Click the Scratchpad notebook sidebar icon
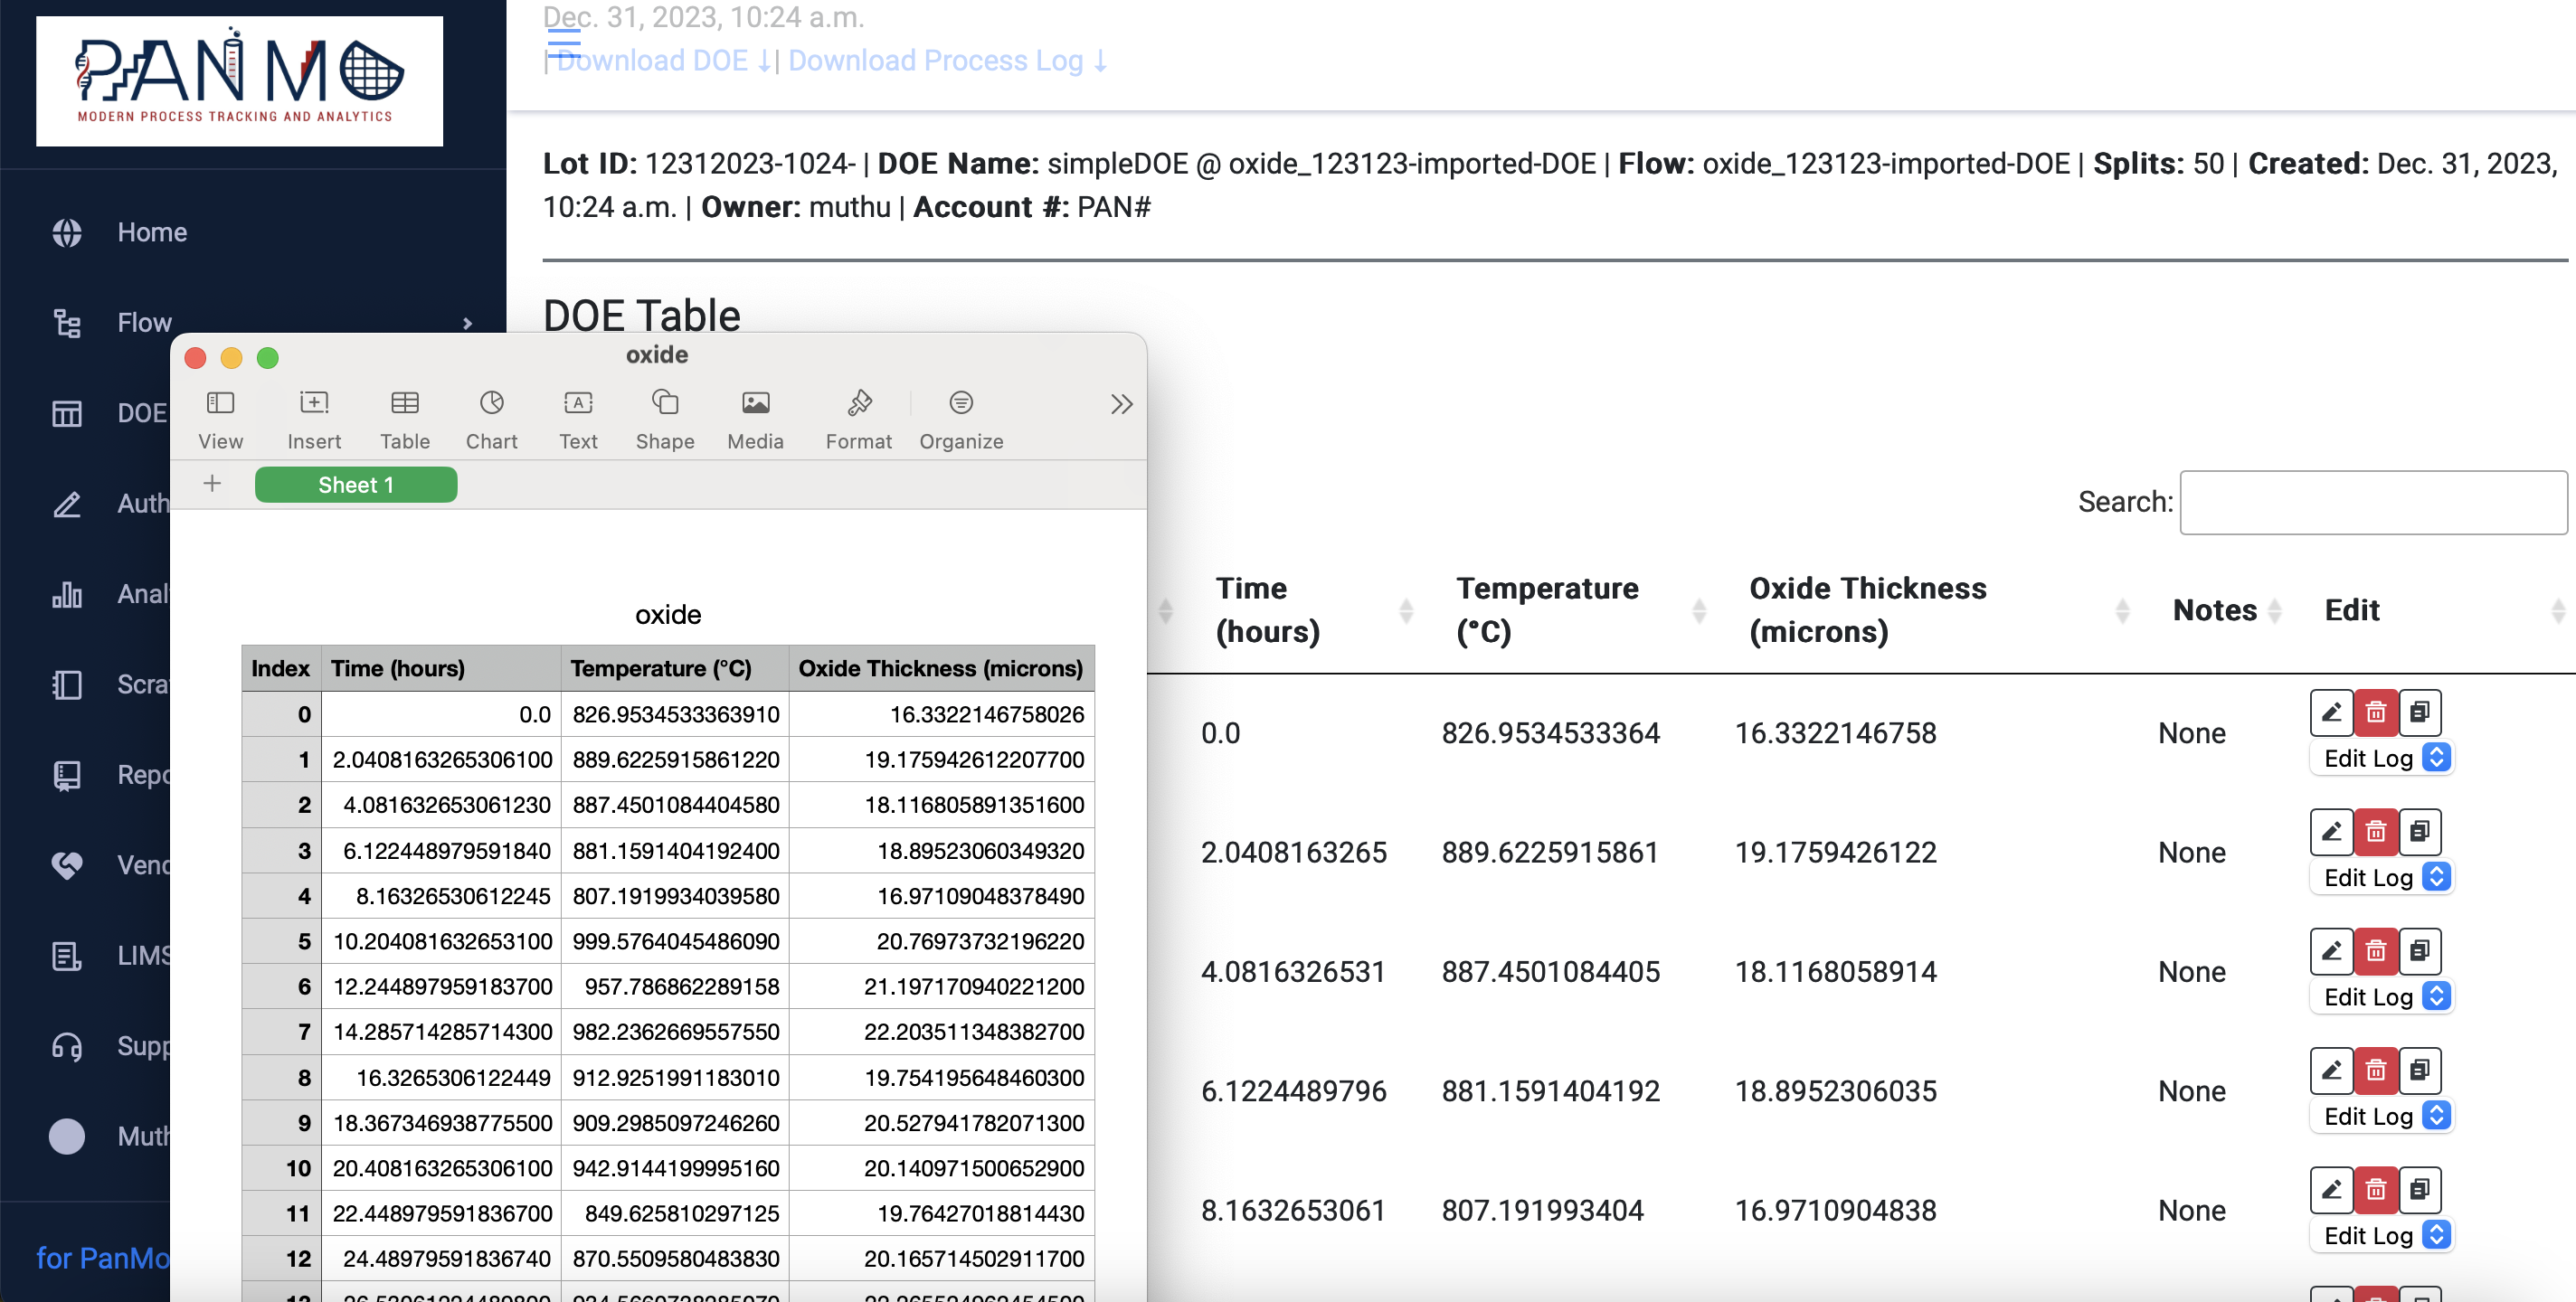The height and width of the screenshot is (1302, 2576). click(67, 685)
